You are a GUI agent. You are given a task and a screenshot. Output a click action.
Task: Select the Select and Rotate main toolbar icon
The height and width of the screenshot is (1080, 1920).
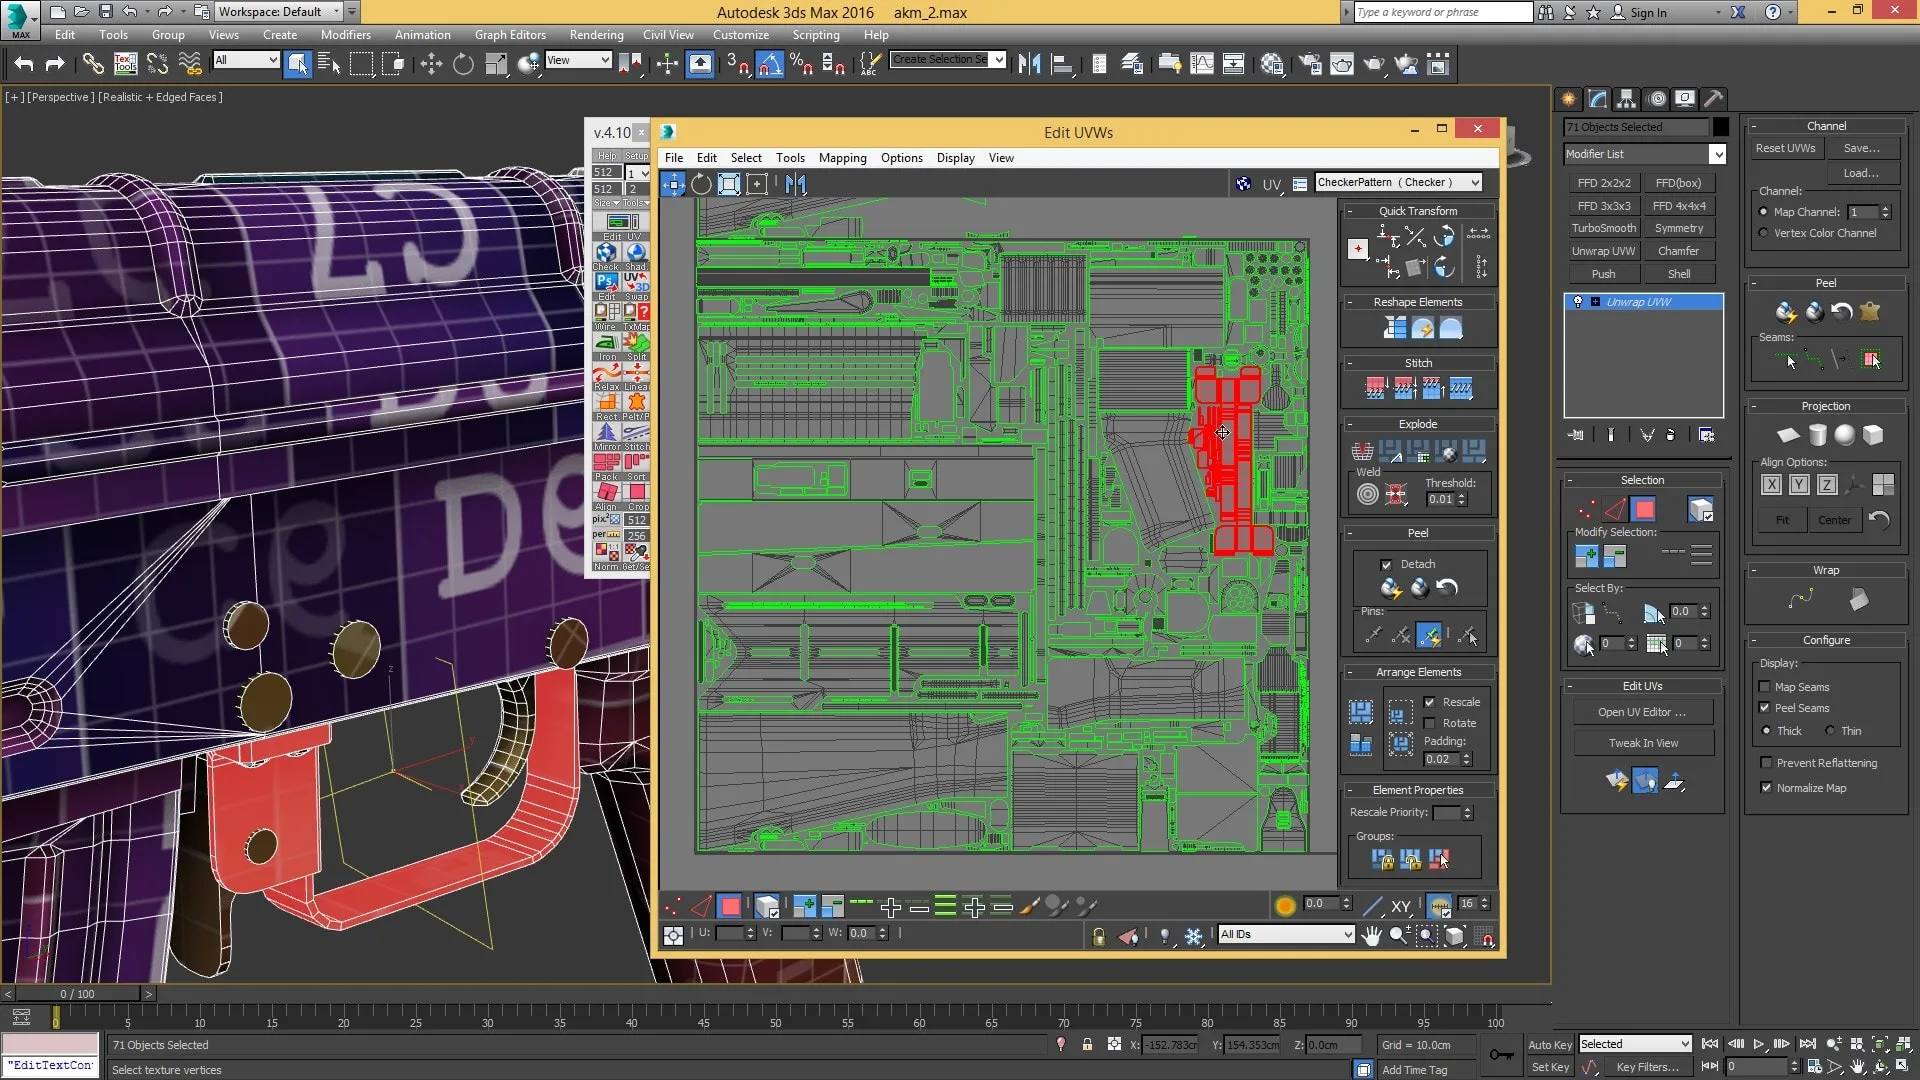(463, 65)
